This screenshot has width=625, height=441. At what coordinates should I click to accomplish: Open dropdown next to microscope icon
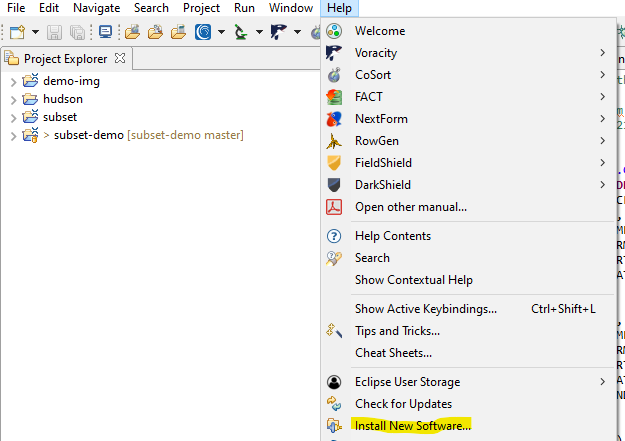[x=259, y=32]
